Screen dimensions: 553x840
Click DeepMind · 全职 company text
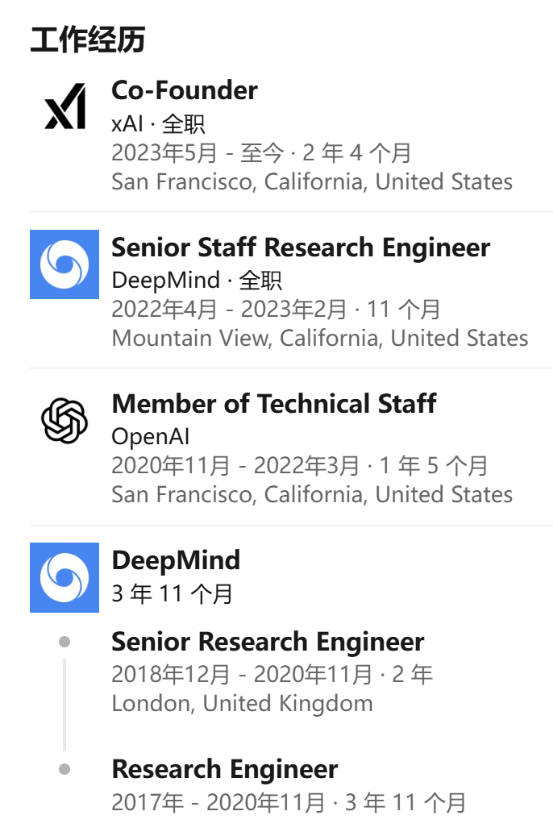click(197, 280)
